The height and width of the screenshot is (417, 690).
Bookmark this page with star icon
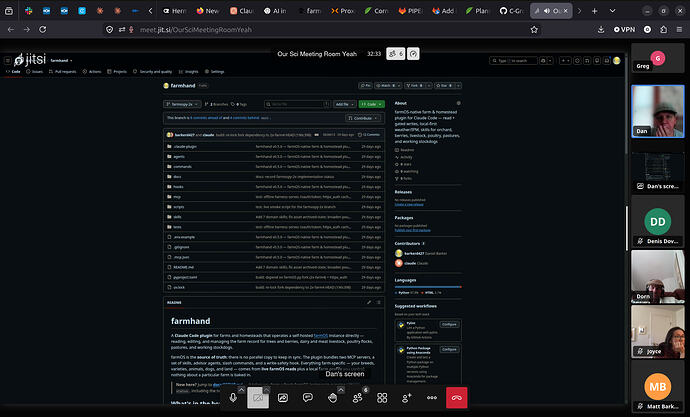pyautogui.click(x=534, y=29)
